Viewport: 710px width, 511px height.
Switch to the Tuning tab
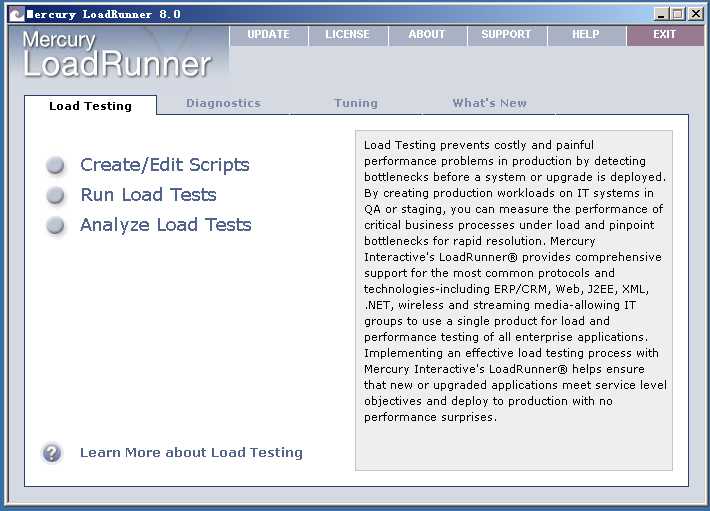pyautogui.click(x=356, y=103)
